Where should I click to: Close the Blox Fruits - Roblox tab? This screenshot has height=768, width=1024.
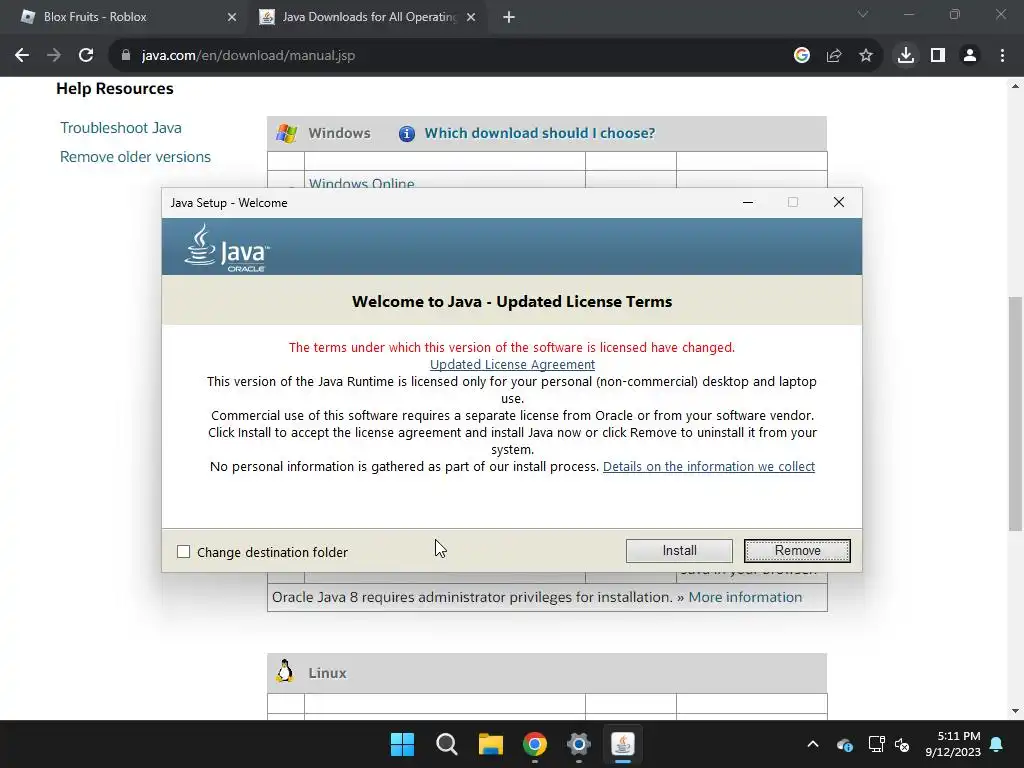point(232,18)
